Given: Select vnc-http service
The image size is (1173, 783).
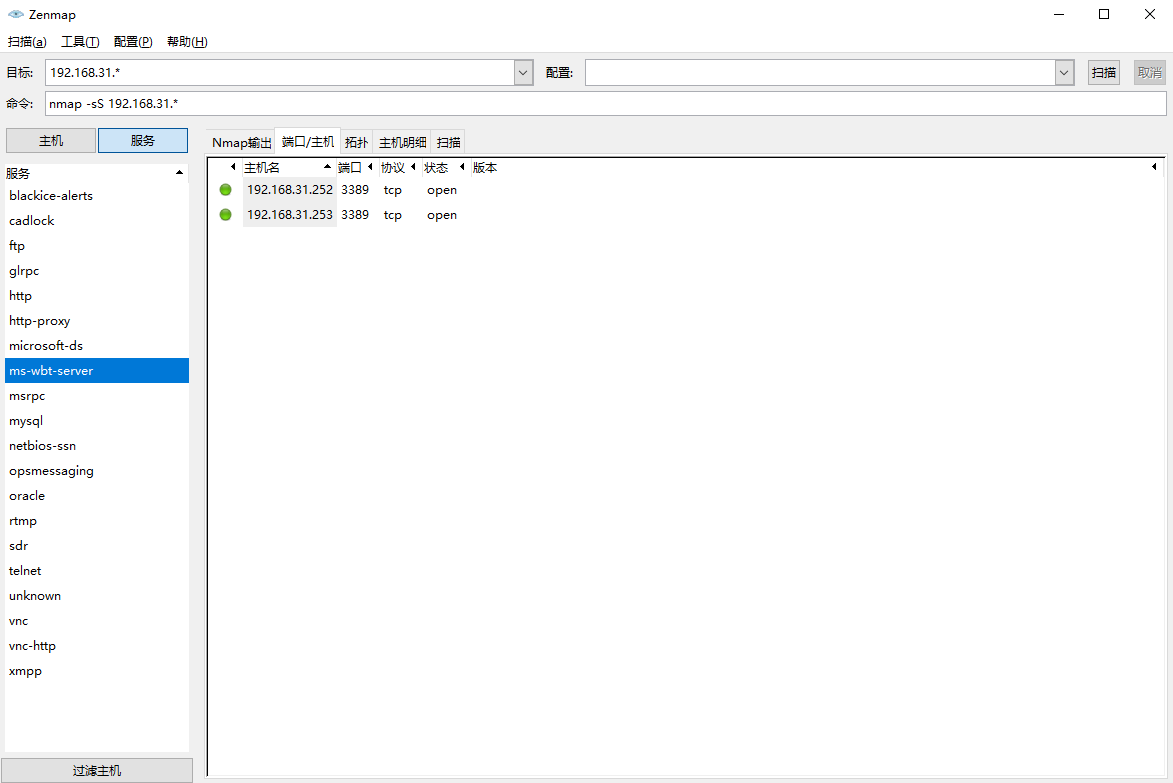Looking at the screenshot, I should tap(97, 646).
